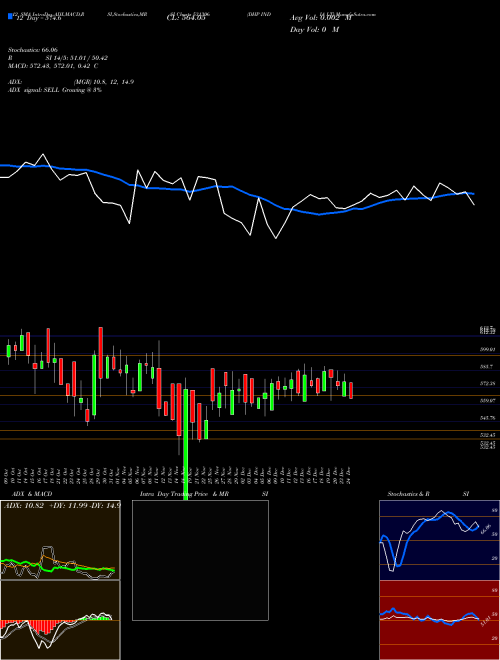Click the '(MGR) 10.8, 12, 14.9' values

pos(104,82)
